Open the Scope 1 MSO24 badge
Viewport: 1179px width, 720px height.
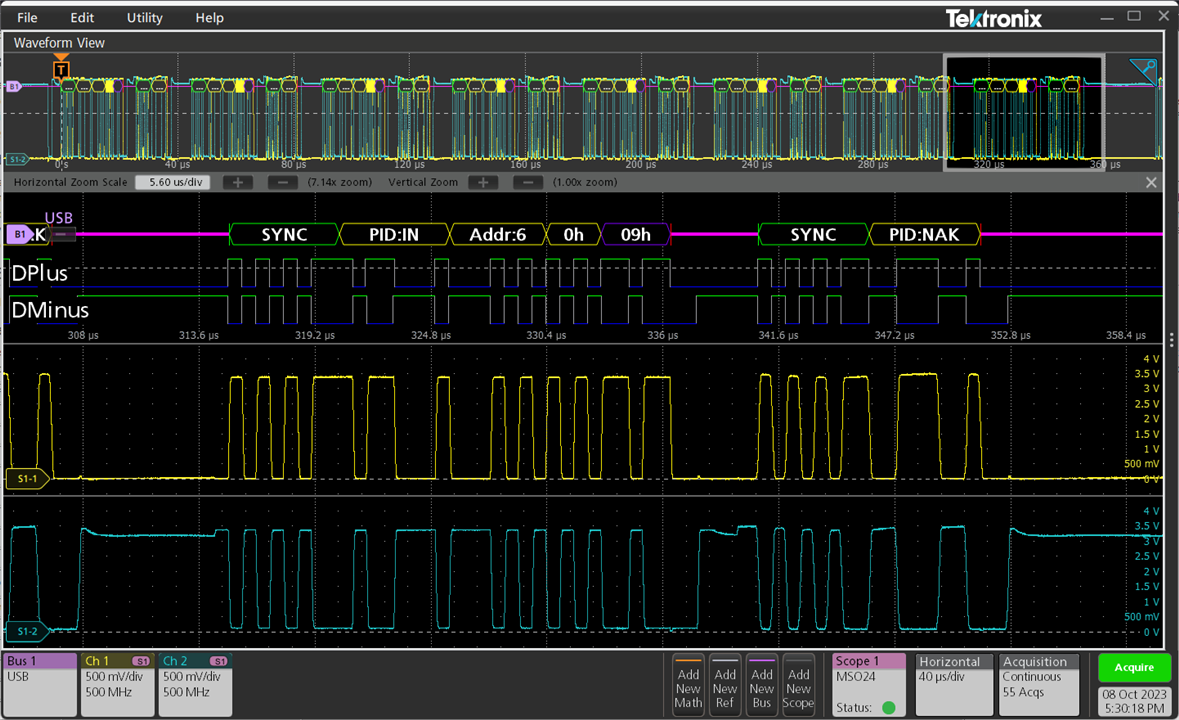coord(869,685)
